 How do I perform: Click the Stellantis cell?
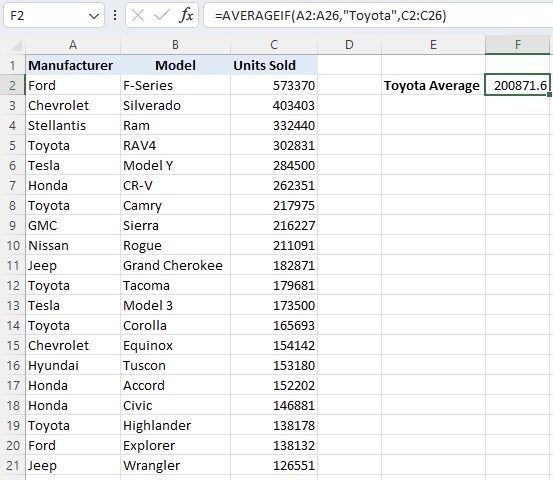coord(73,126)
